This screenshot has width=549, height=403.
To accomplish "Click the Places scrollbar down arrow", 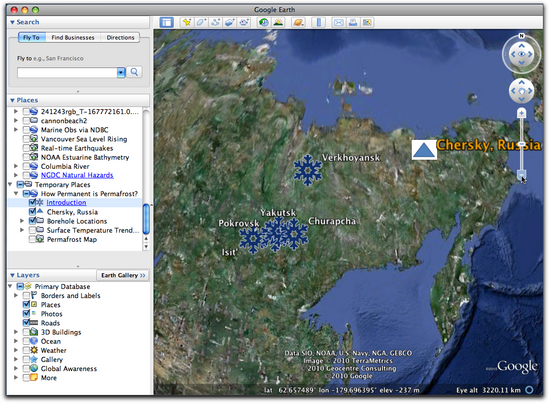I will click(x=146, y=246).
